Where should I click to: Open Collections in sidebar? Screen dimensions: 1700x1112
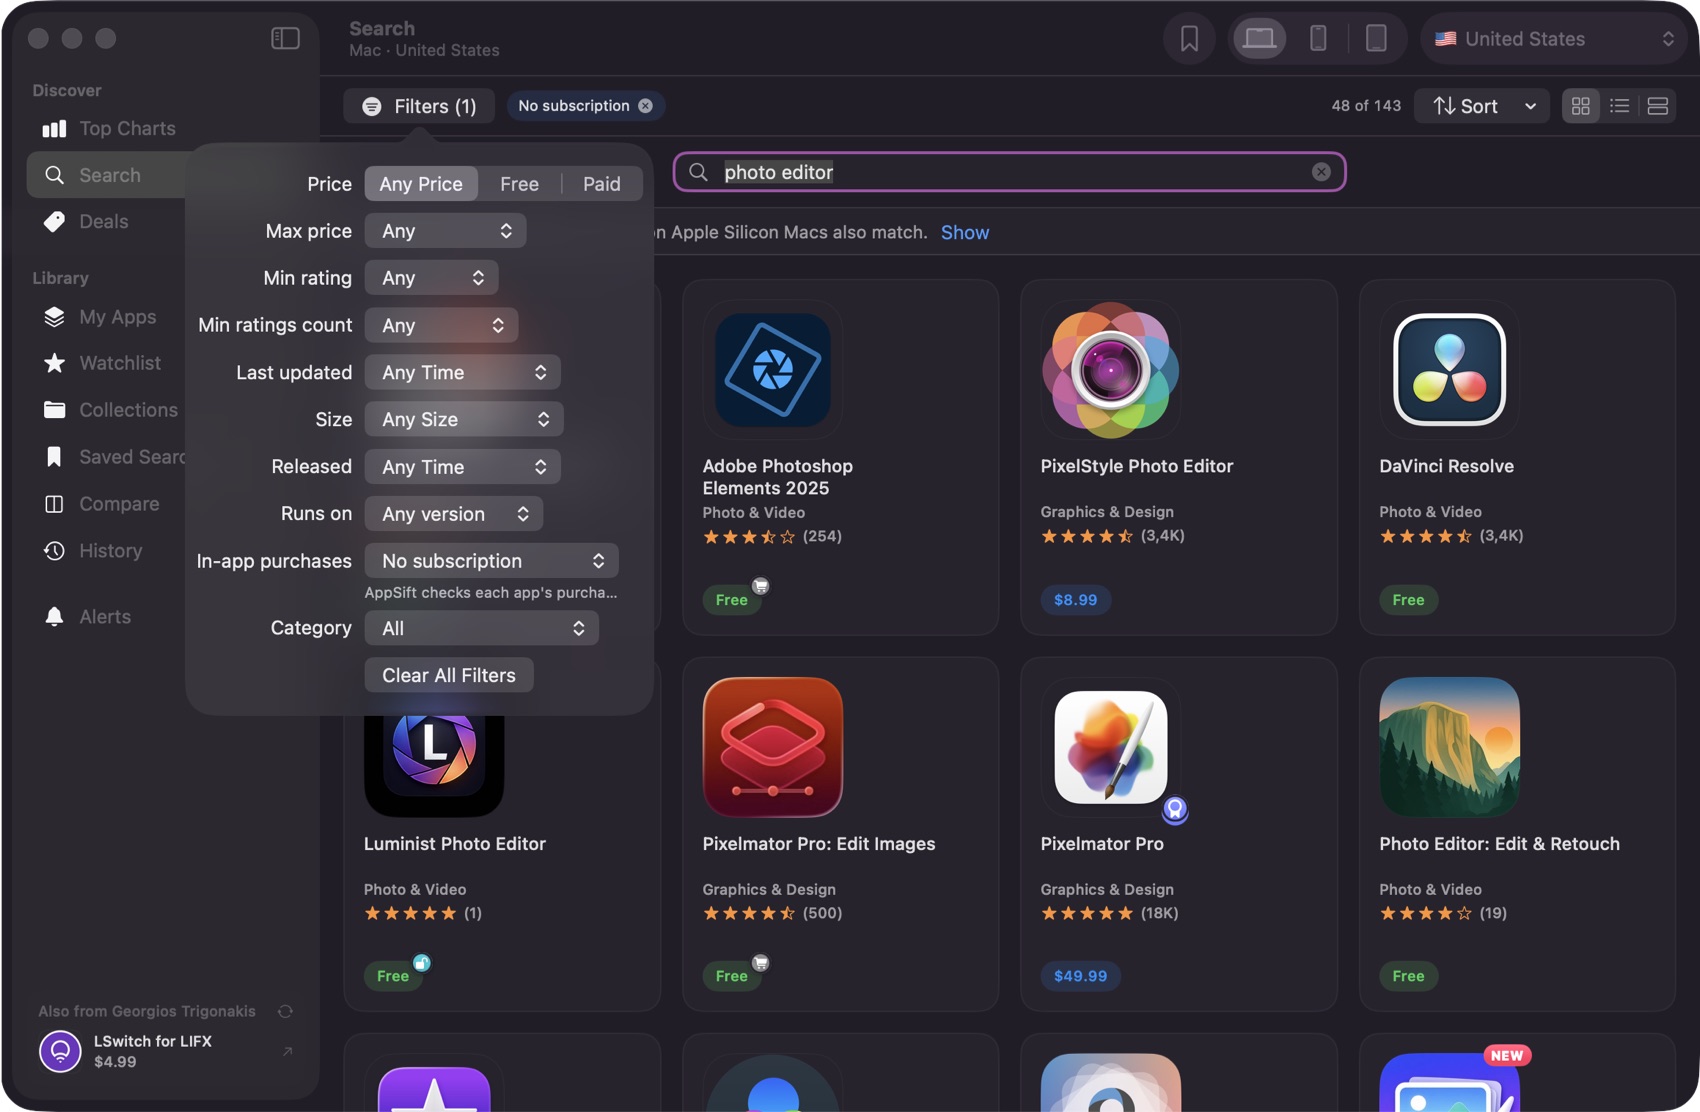point(110,410)
